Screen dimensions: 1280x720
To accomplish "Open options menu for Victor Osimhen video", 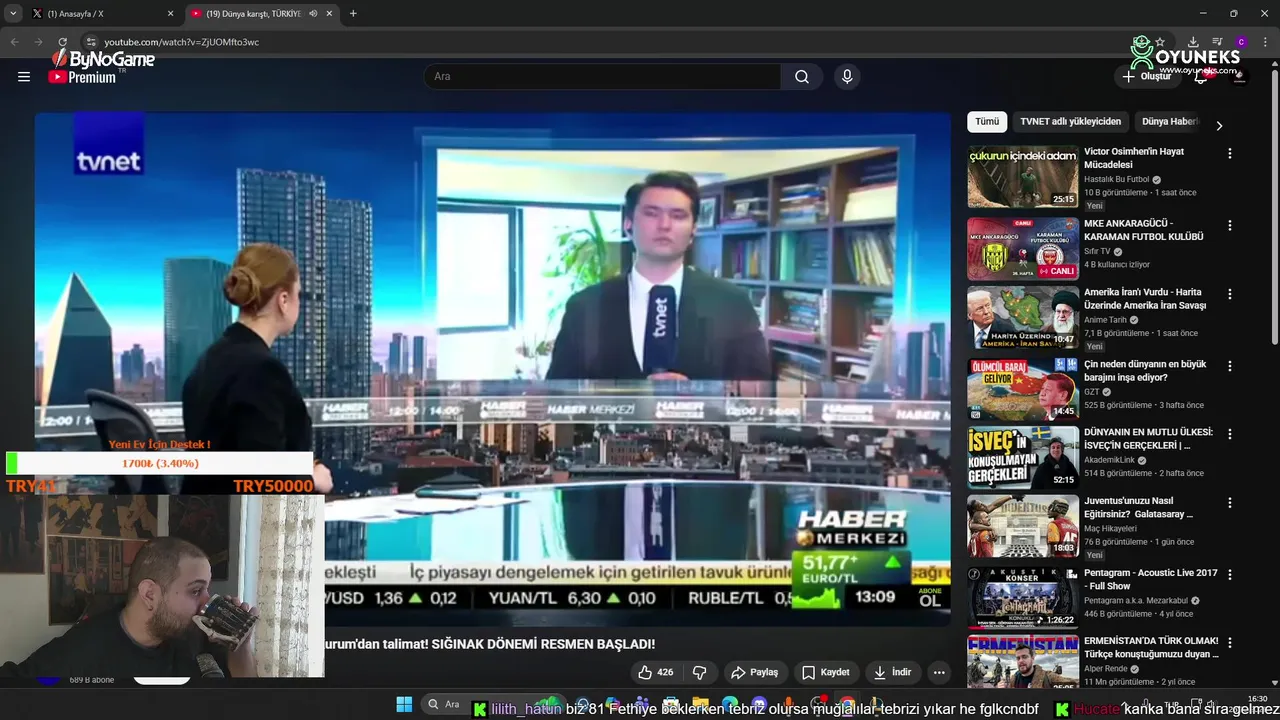I will click(1230, 154).
